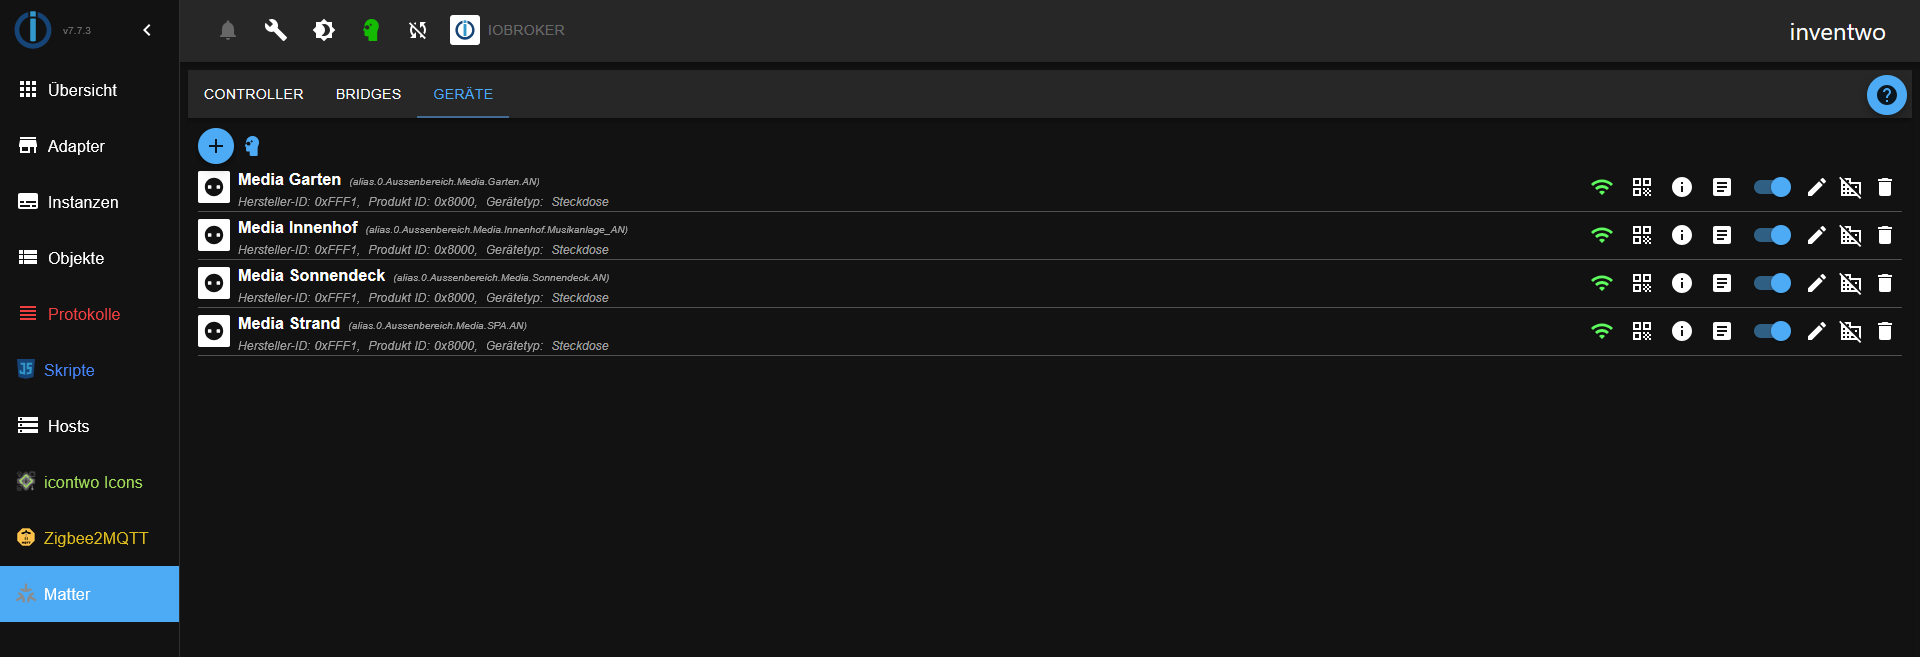The image size is (1920, 657).
Task: Open info for Media Innenhof device
Action: 1682,235
